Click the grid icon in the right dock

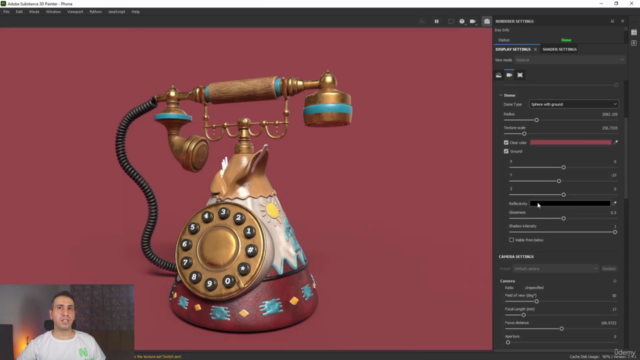[x=634, y=32]
